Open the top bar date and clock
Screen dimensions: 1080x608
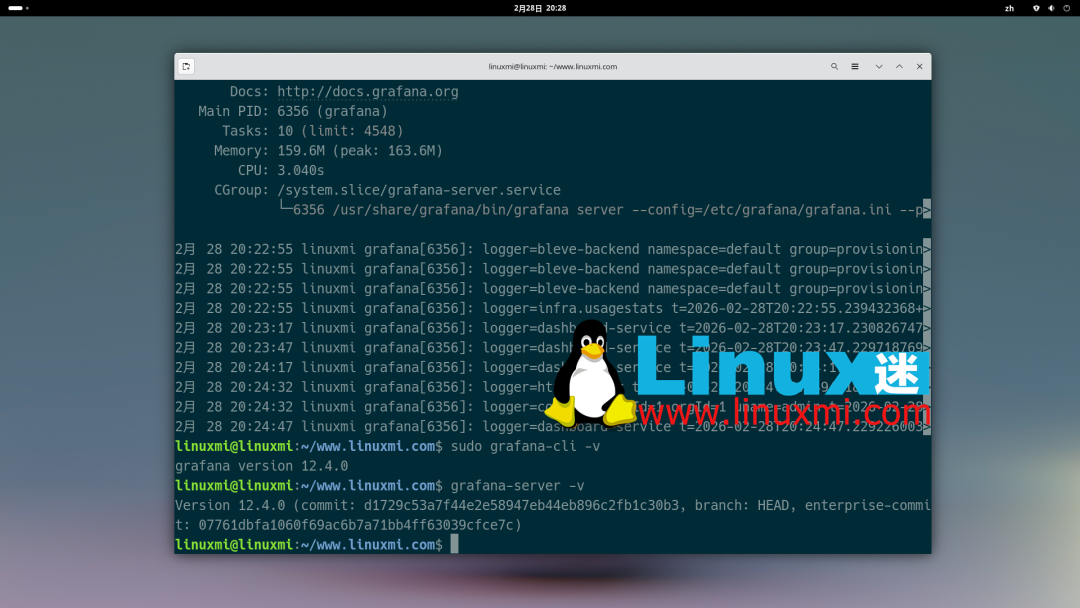point(540,8)
